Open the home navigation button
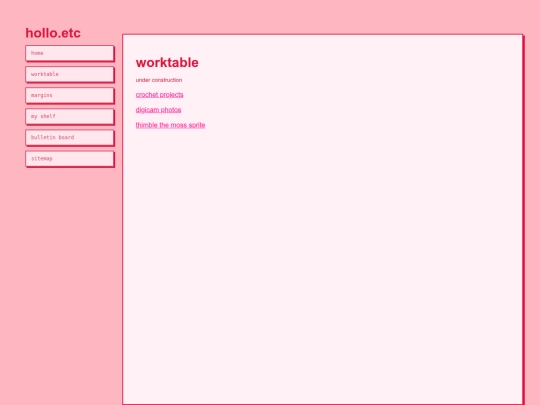Image resolution: width=540 pixels, height=405 pixels. (70, 53)
